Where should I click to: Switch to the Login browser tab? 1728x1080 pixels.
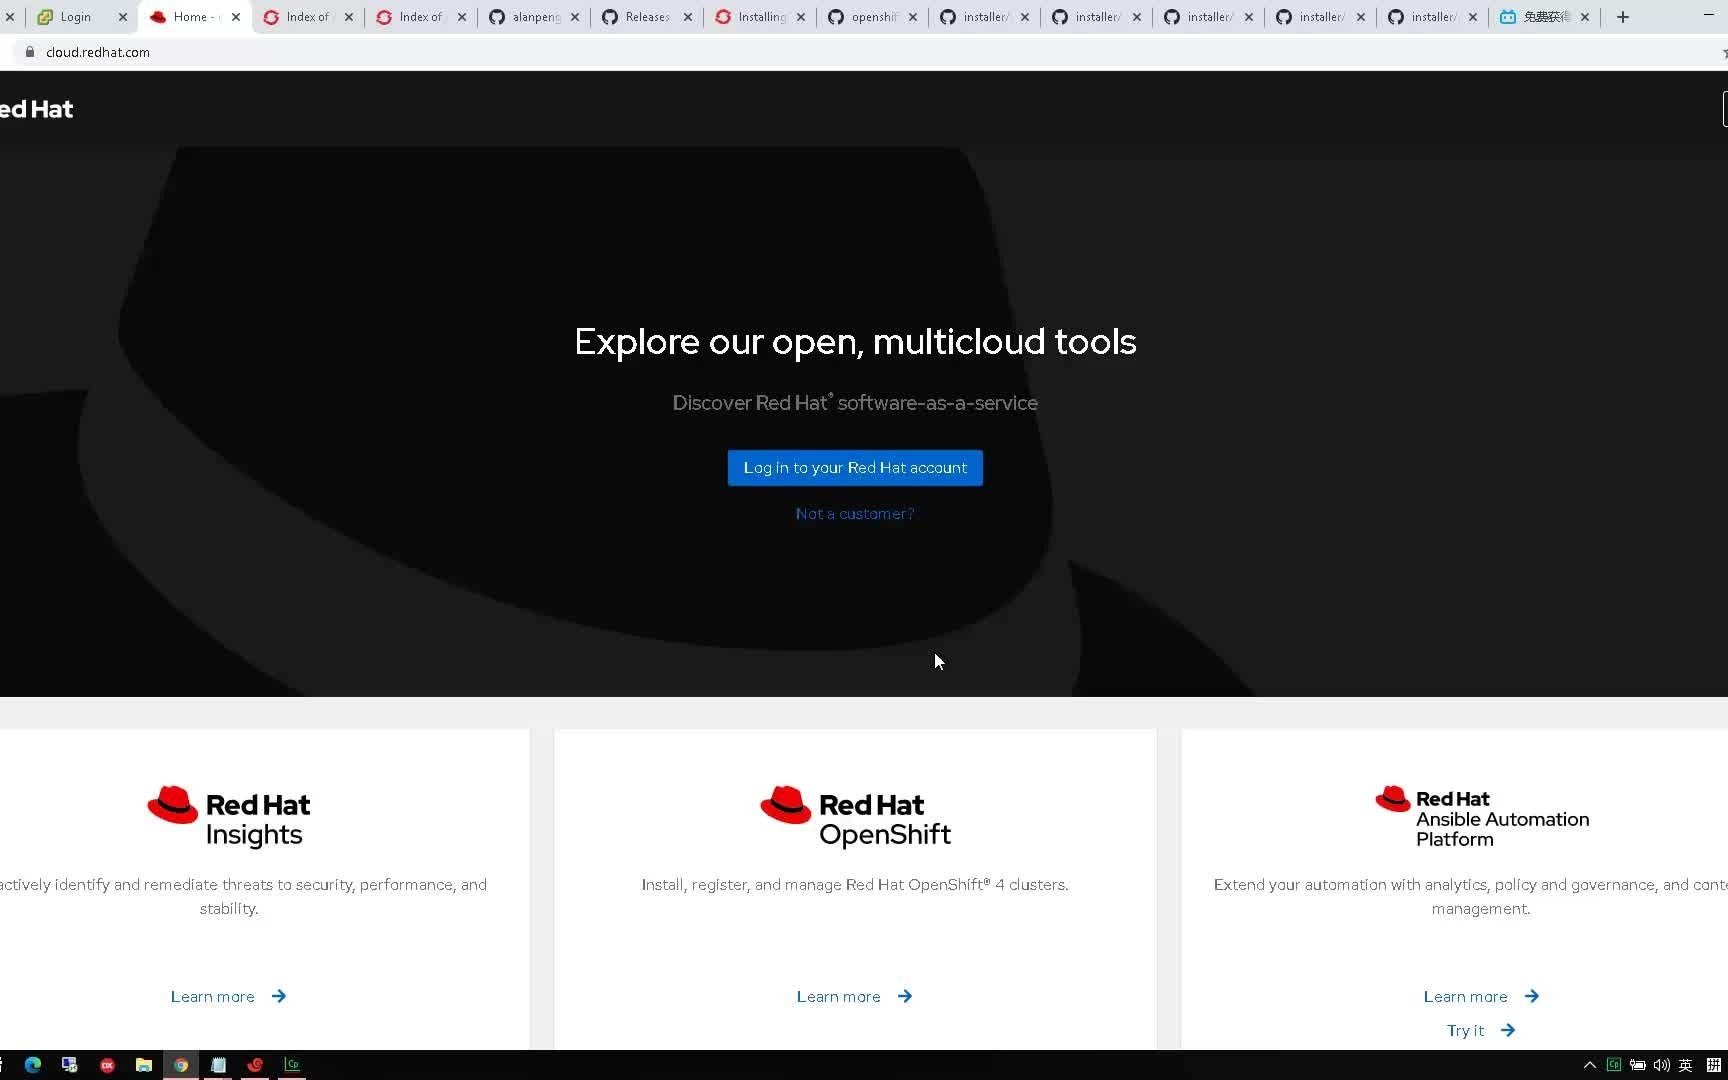point(82,17)
